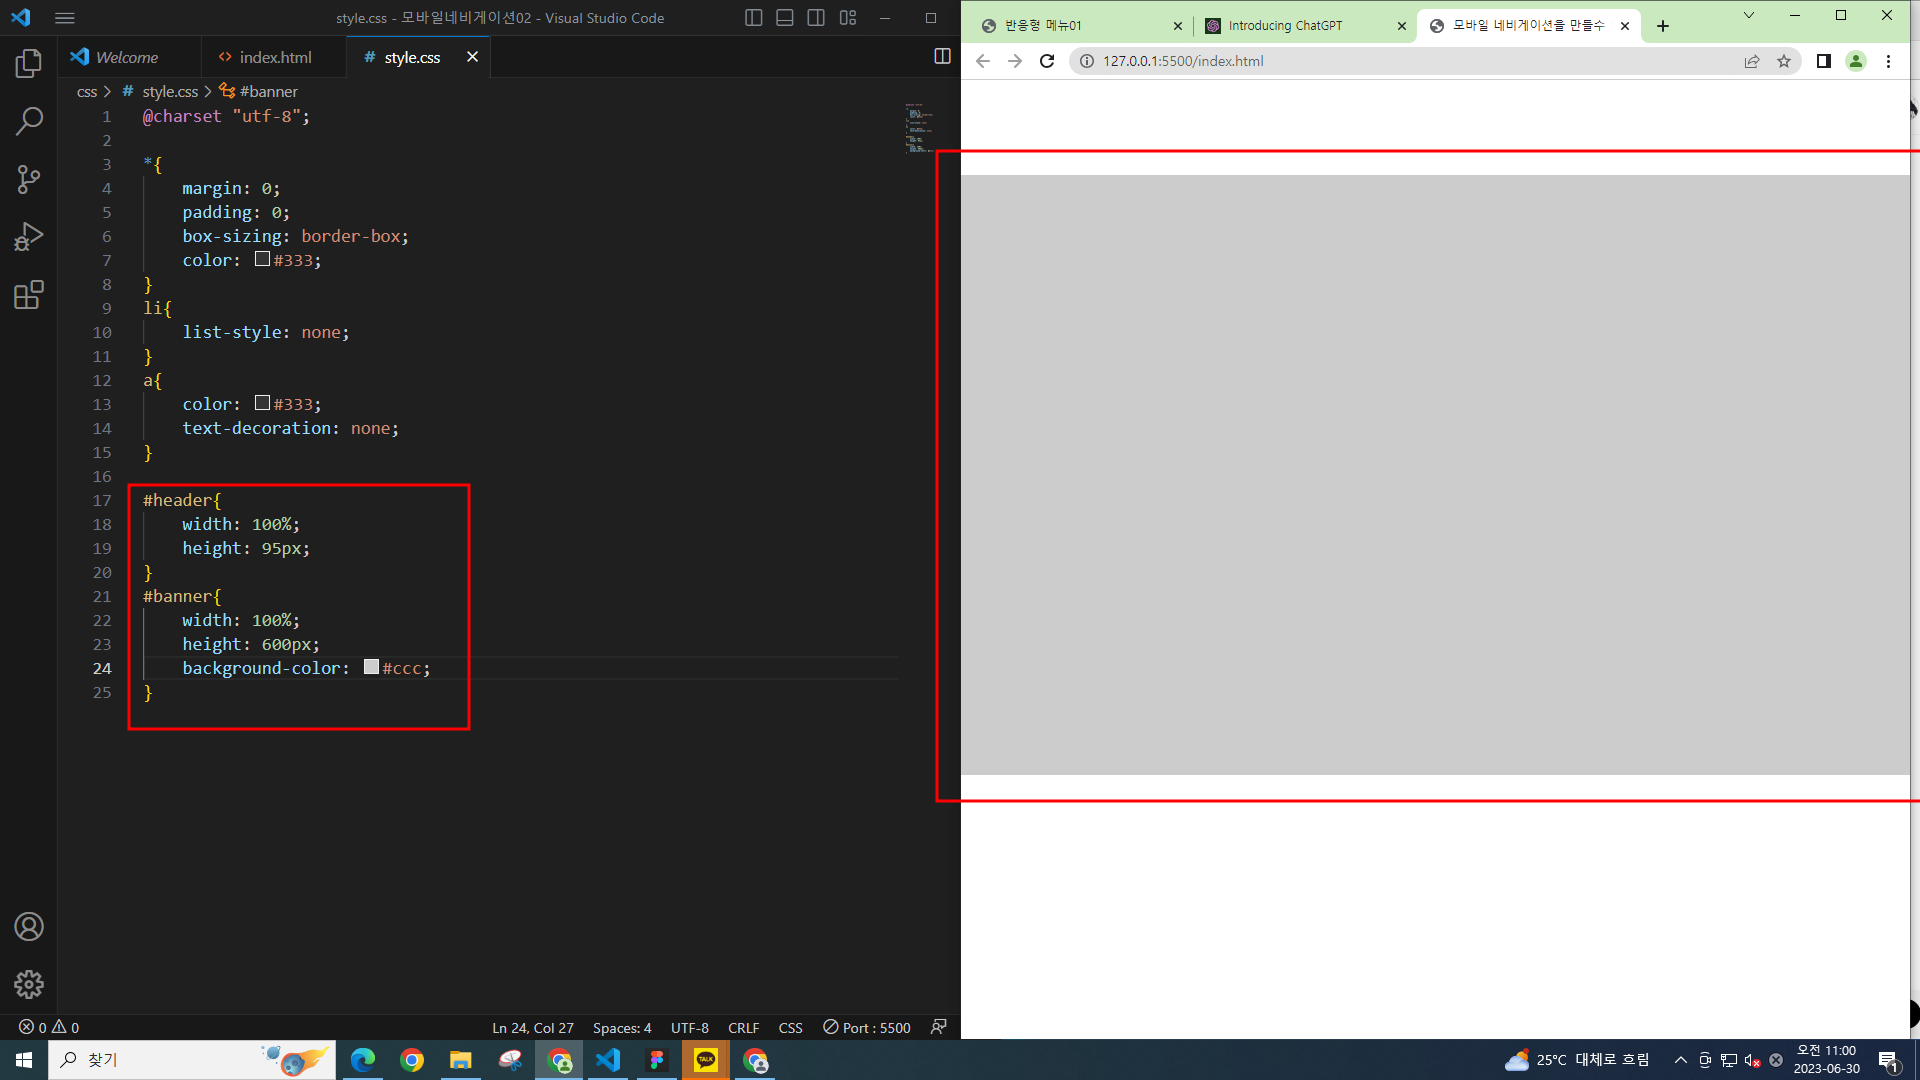Click the Spaces: 4 indentation setting
This screenshot has width=1920, height=1080.
click(621, 1028)
